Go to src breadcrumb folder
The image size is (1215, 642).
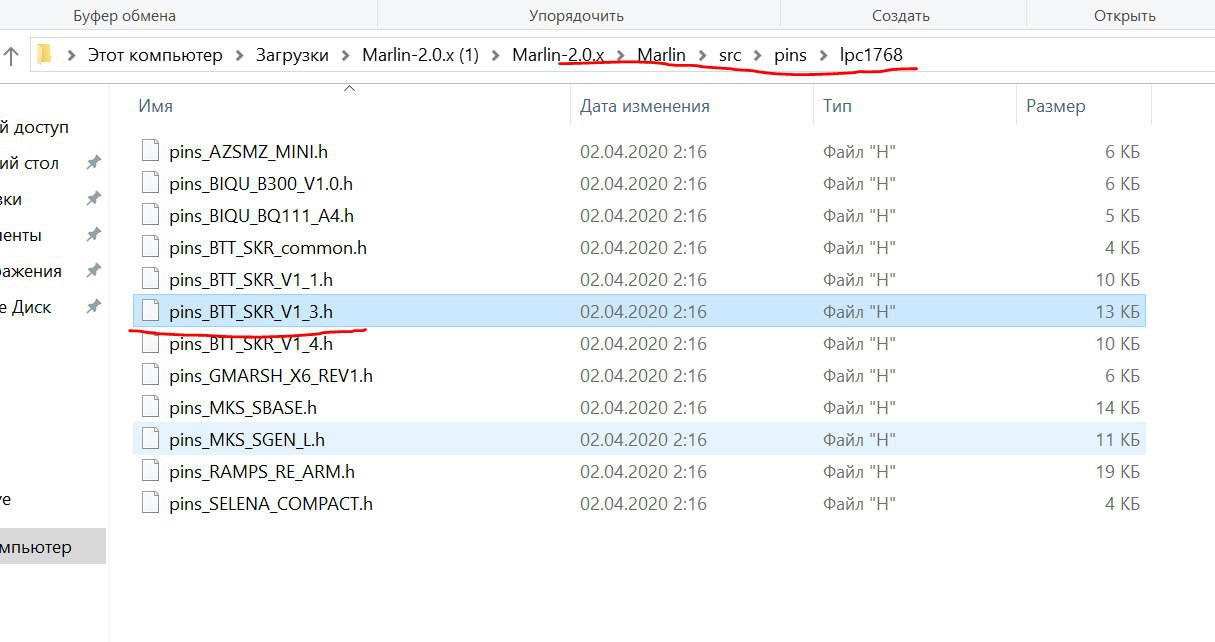(730, 56)
